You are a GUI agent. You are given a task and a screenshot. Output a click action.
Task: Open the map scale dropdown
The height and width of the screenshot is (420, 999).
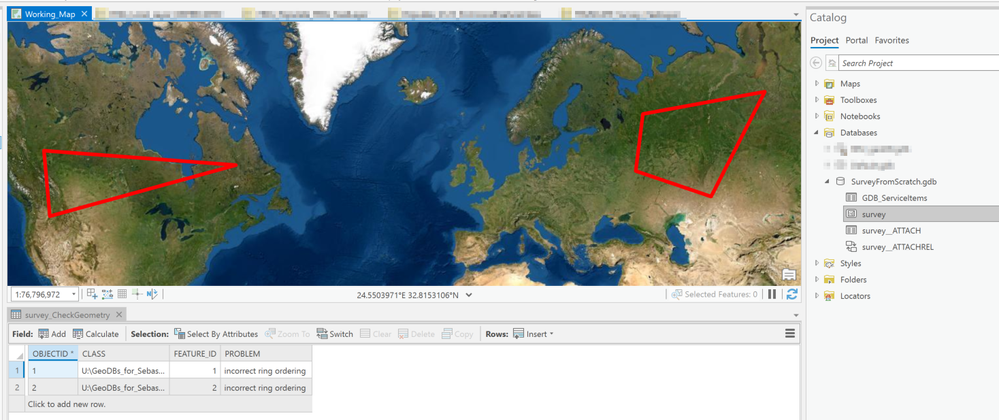[x=74, y=294]
